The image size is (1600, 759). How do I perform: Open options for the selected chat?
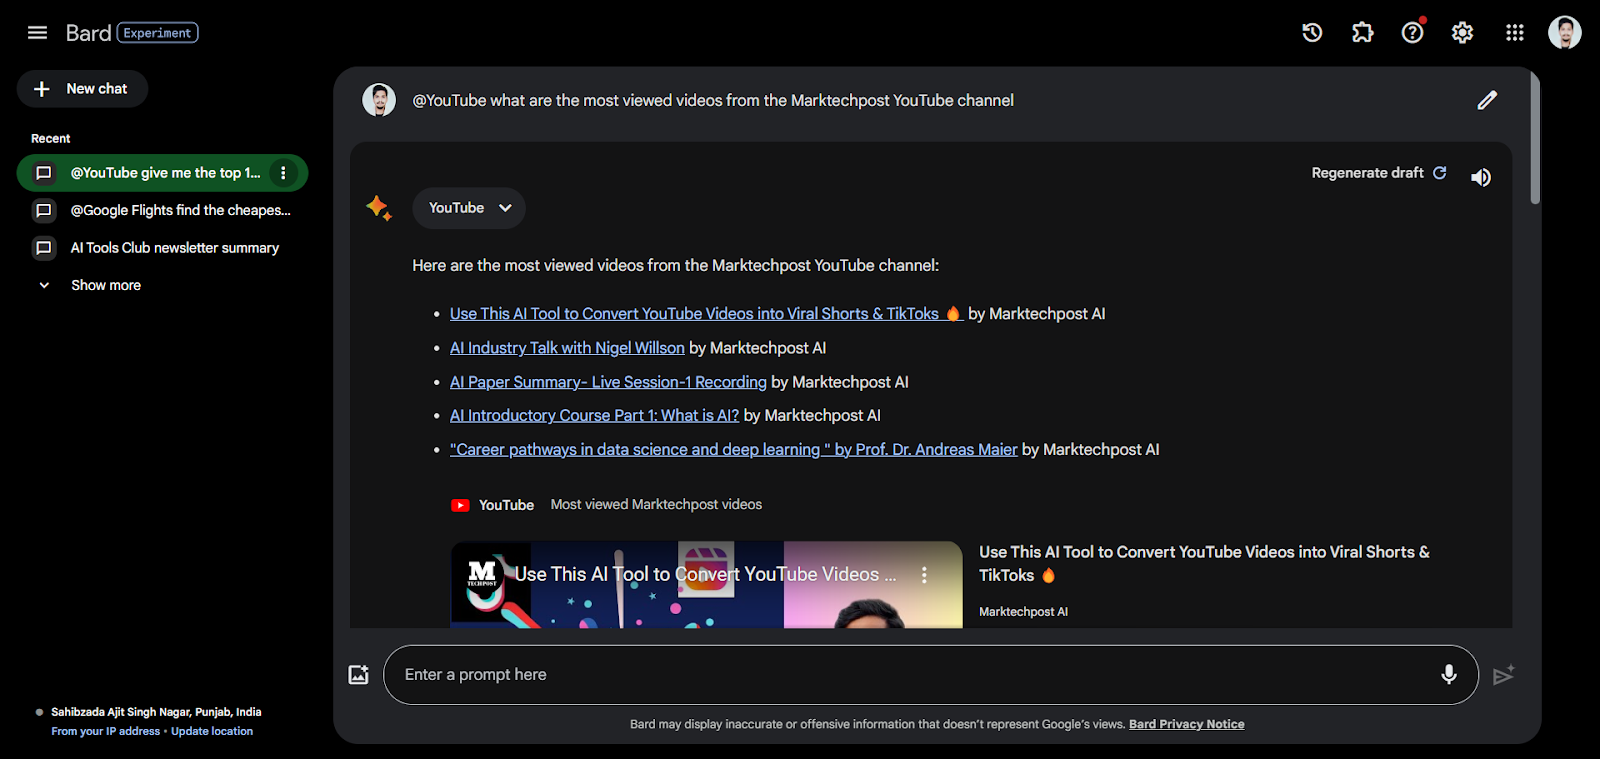[x=283, y=173]
